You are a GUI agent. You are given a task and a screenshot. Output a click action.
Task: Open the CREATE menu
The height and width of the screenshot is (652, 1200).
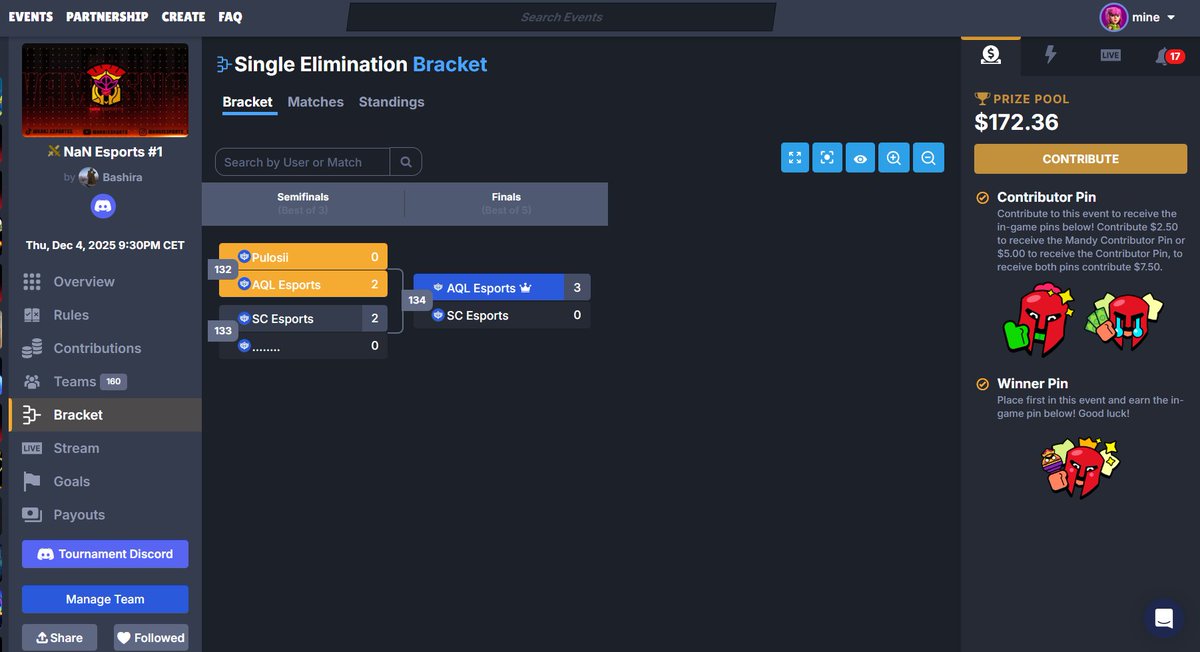[183, 16]
